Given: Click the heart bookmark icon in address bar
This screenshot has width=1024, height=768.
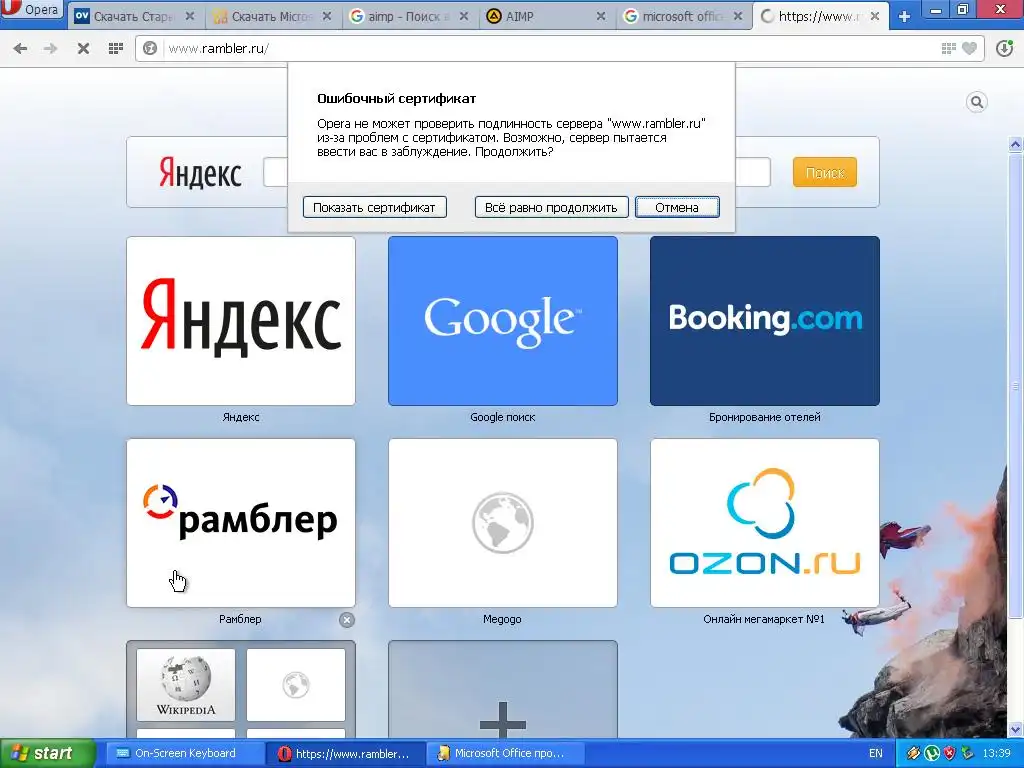Looking at the screenshot, I should point(970,48).
